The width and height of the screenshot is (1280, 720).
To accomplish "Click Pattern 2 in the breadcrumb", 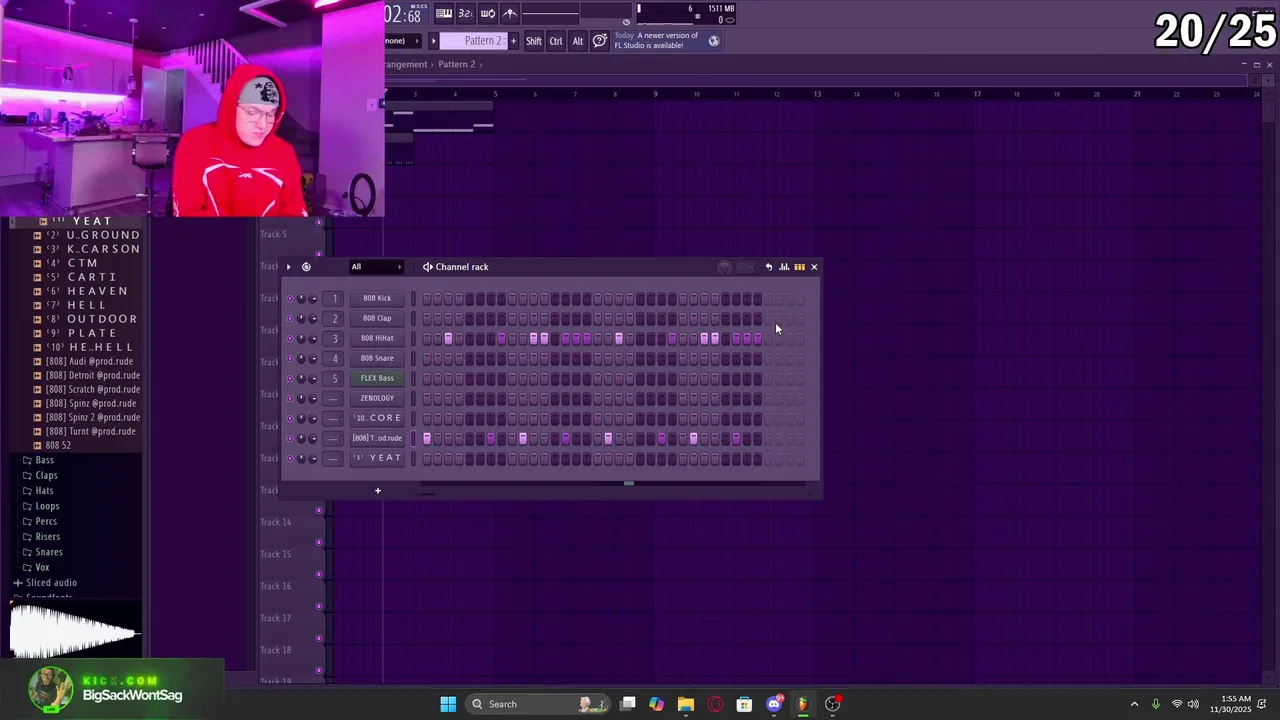I will point(456,64).
